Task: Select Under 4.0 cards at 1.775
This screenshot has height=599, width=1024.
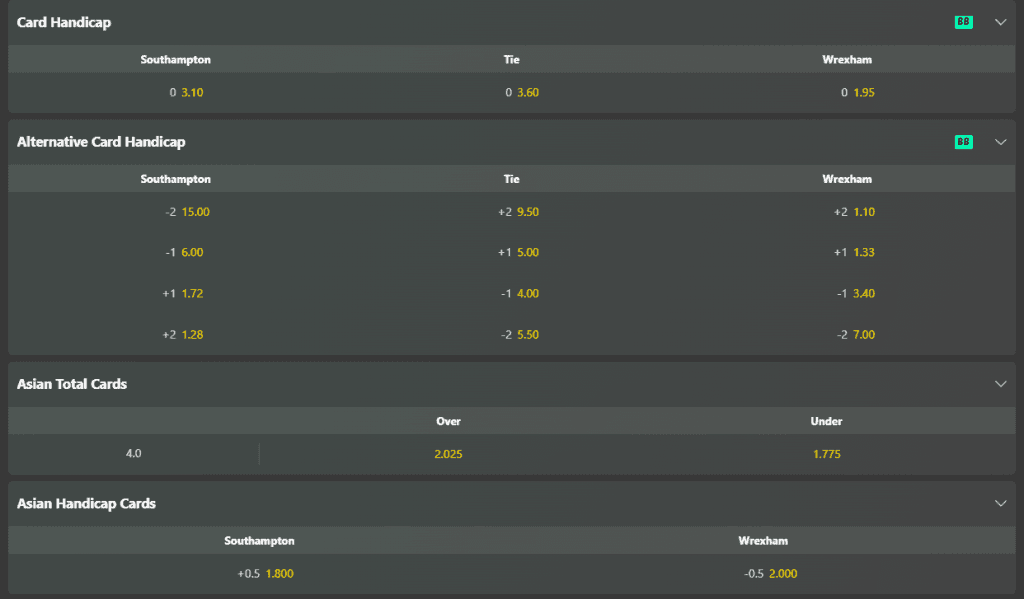Action: (826, 454)
